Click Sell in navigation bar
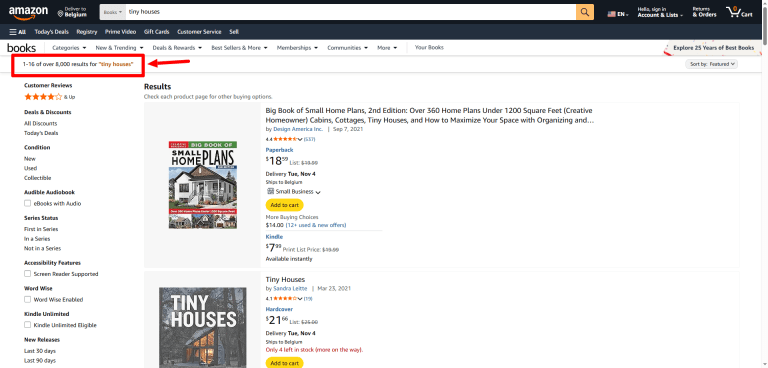Image resolution: width=768 pixels, height=368 pixels. (234, 32)
